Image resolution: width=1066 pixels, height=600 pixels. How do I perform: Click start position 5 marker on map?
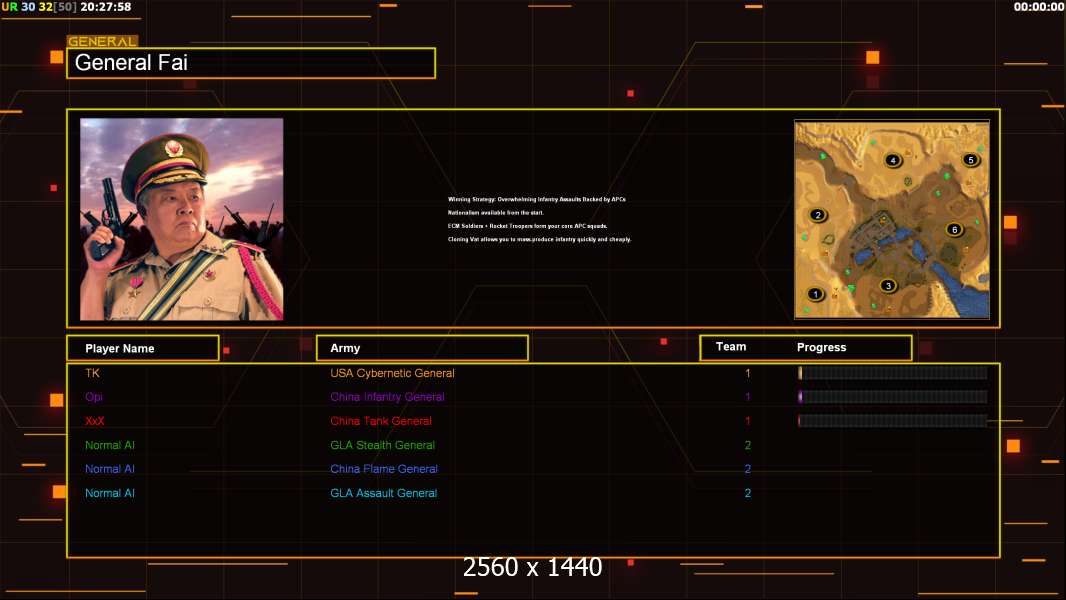tap(969, 159)
